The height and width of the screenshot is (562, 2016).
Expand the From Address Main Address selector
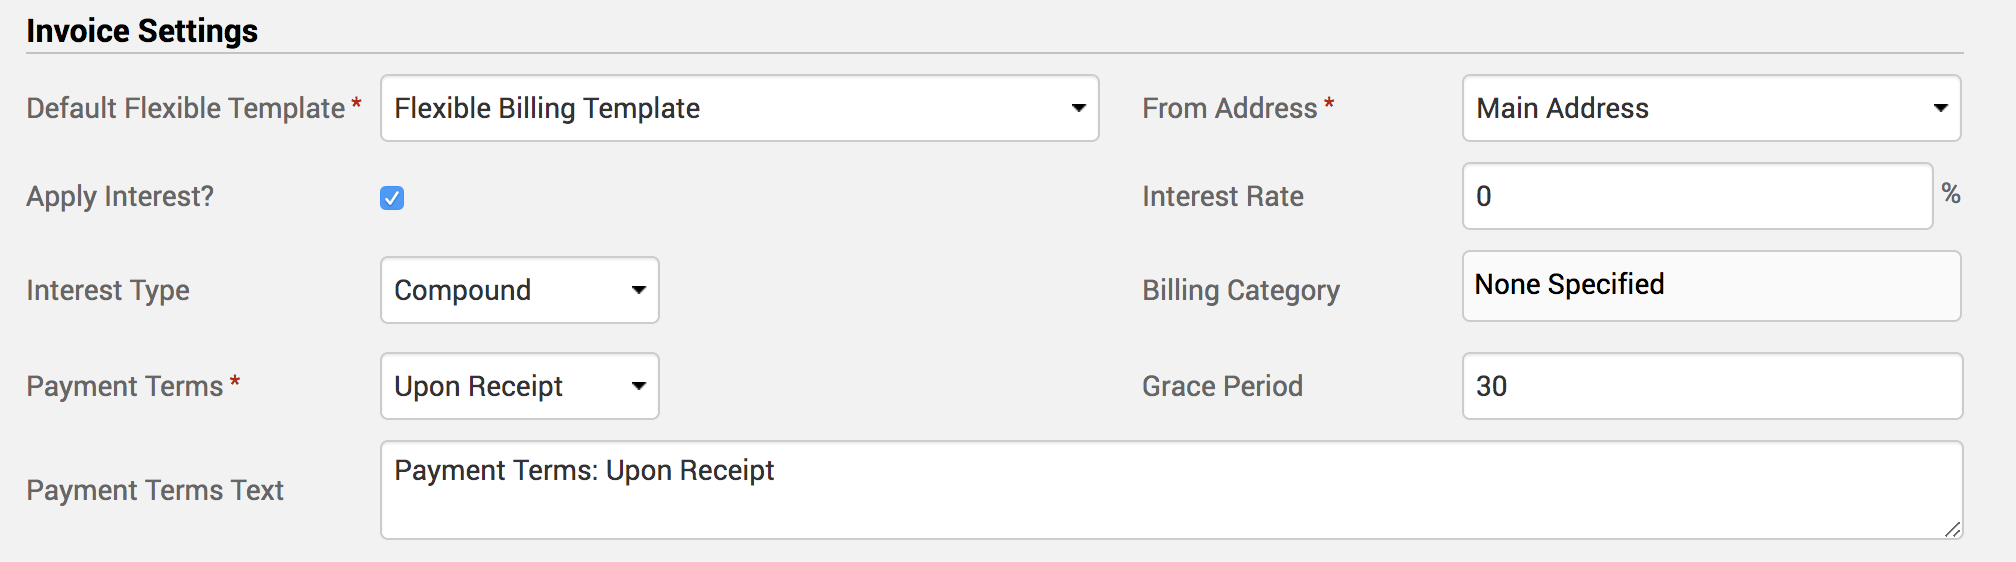1711,108
